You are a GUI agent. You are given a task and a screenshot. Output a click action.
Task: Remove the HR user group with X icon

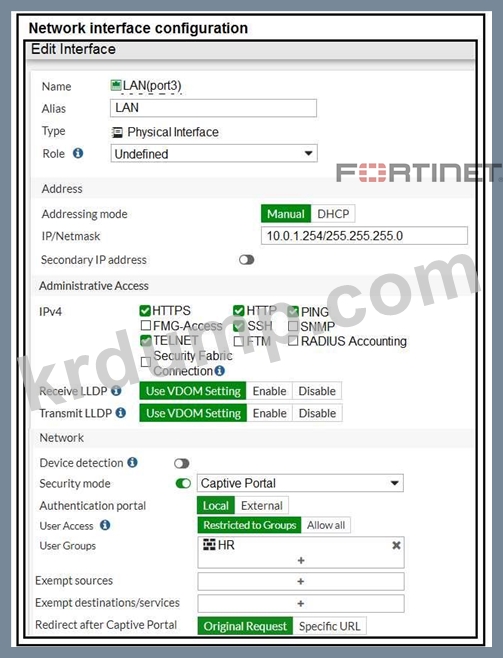coord(396,545)
